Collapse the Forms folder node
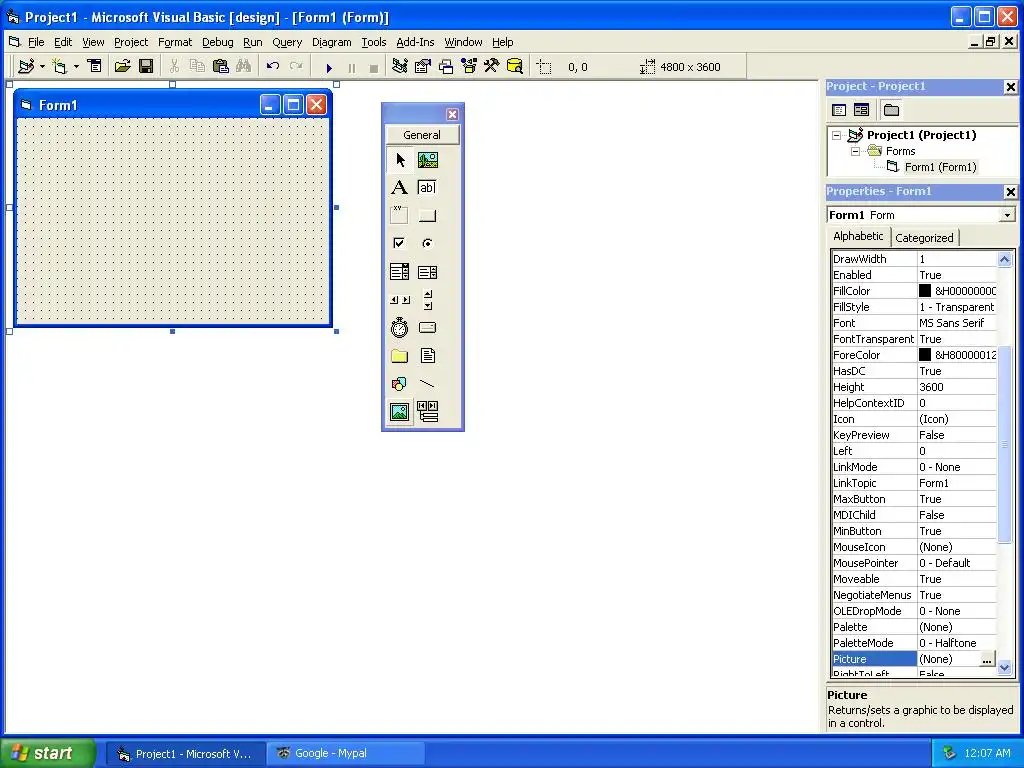 [x=856, y=151]
